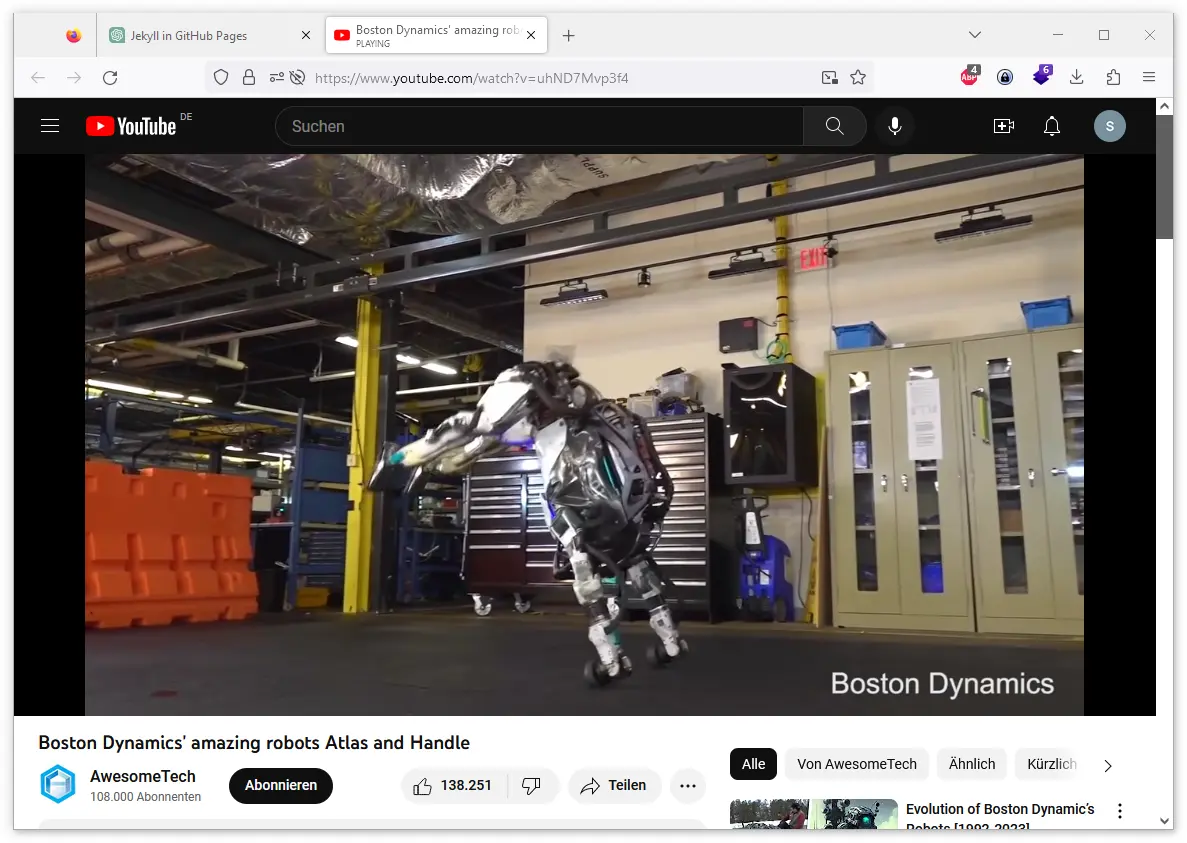
Task: Expand the list all tabs dropdown arrow
Action: pyautogui.click(x=977, y=35)
